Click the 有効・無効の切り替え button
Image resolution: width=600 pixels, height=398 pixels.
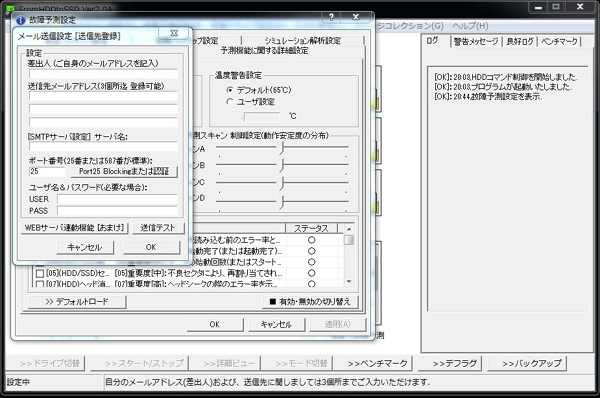pos(310,302)
